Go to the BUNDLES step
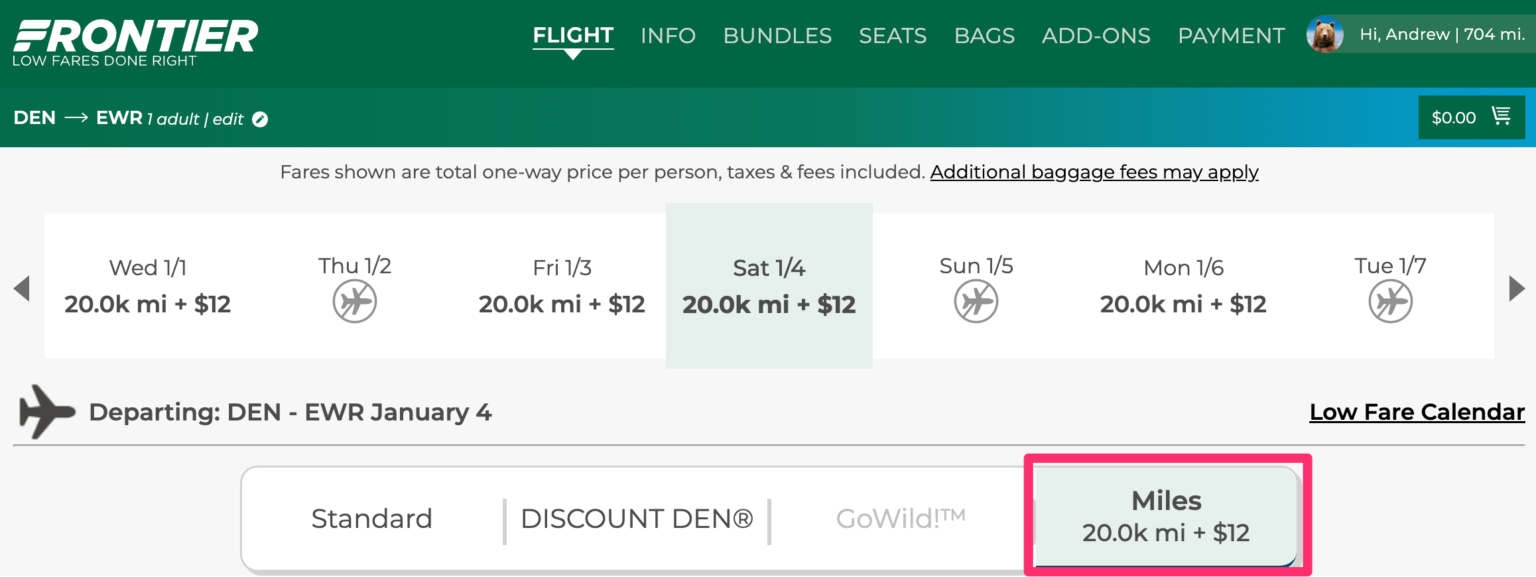Viewport: 1536px width, 577px height. (777, 36)
